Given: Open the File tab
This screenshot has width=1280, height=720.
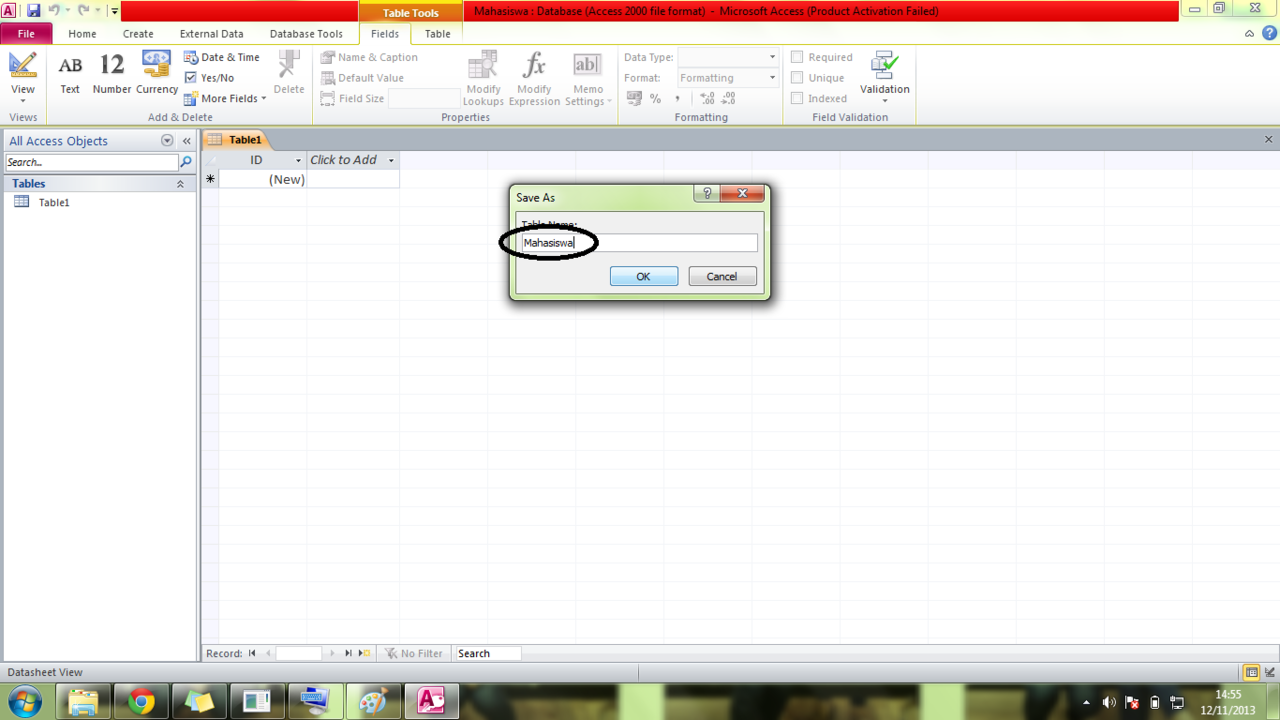Looking at the screenshot, I should [x=26, y=34].
